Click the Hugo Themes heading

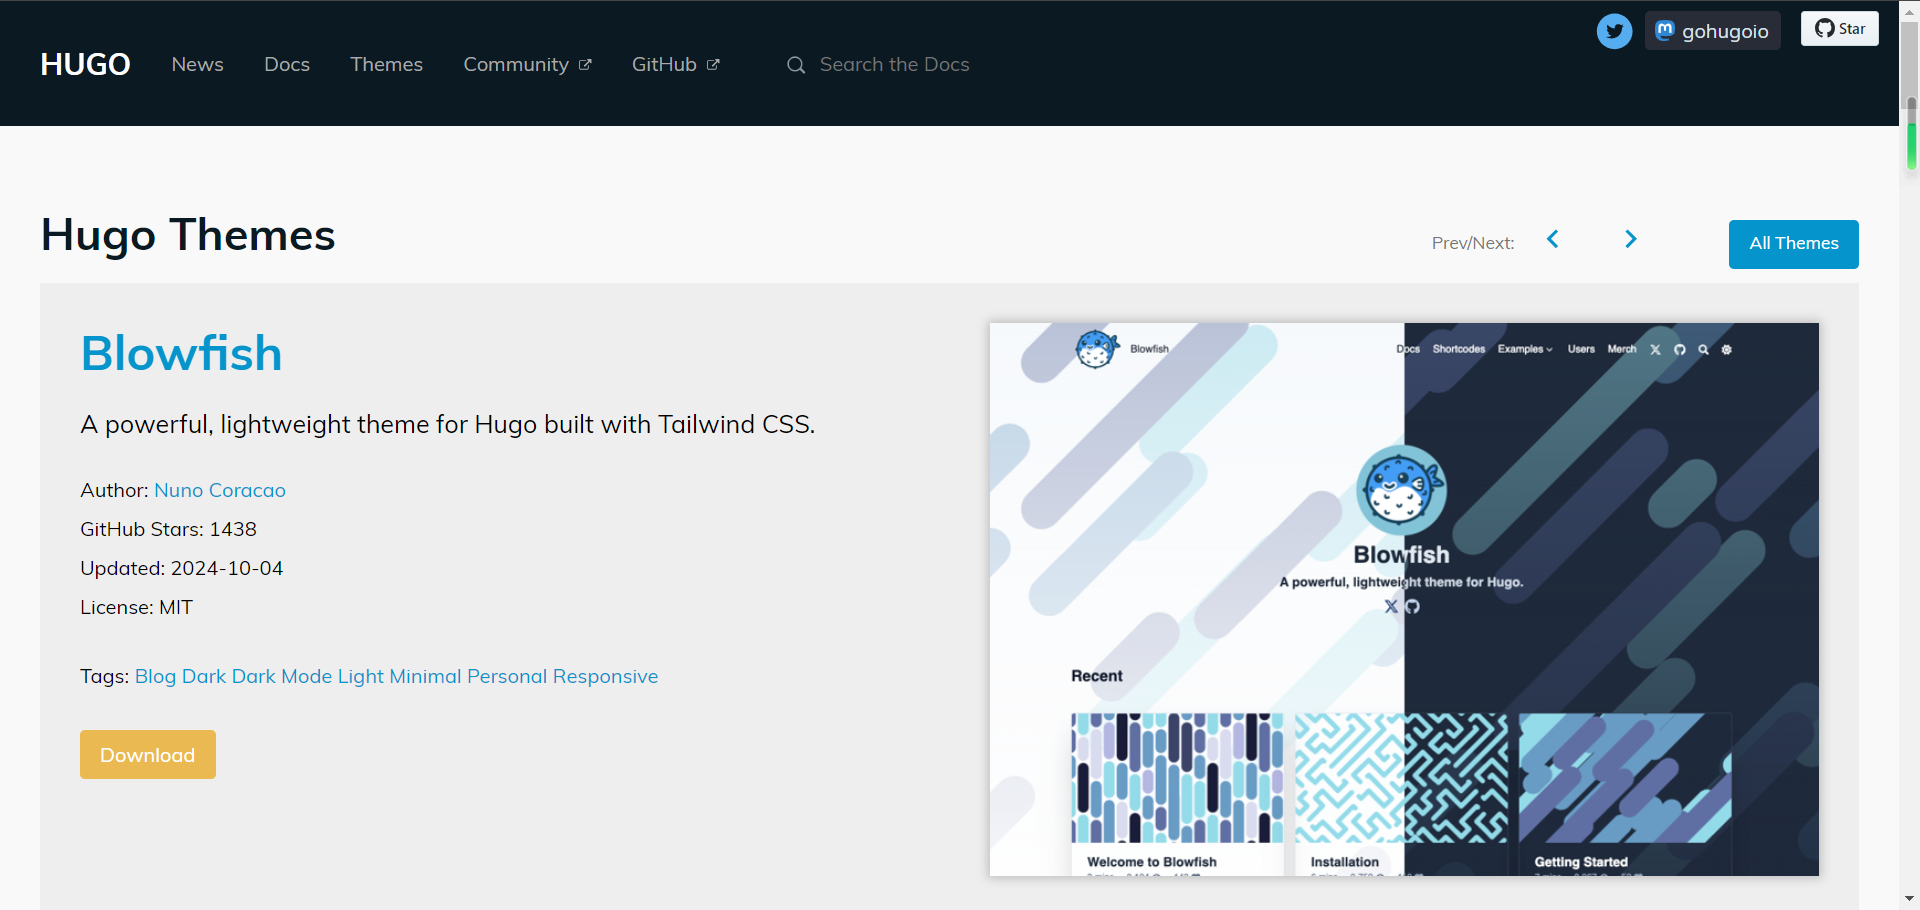[188, 235]
